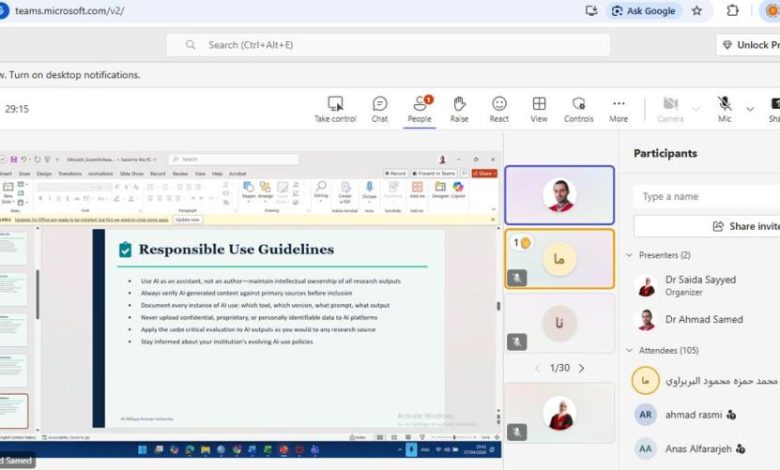Collapse the Presenters (2) section
The image size is (780, 470).
[x=630, y=255]
